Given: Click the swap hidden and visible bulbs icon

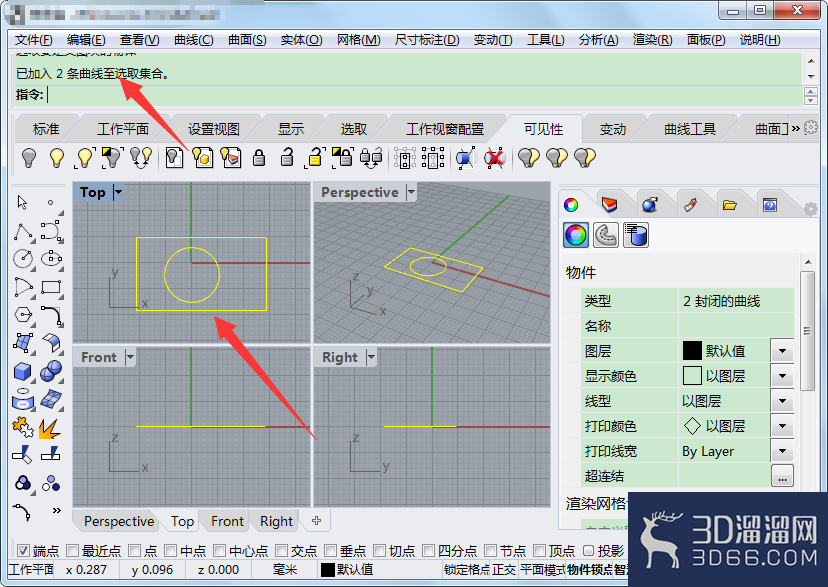Looking at the screenshot, I should coord(141,158).
